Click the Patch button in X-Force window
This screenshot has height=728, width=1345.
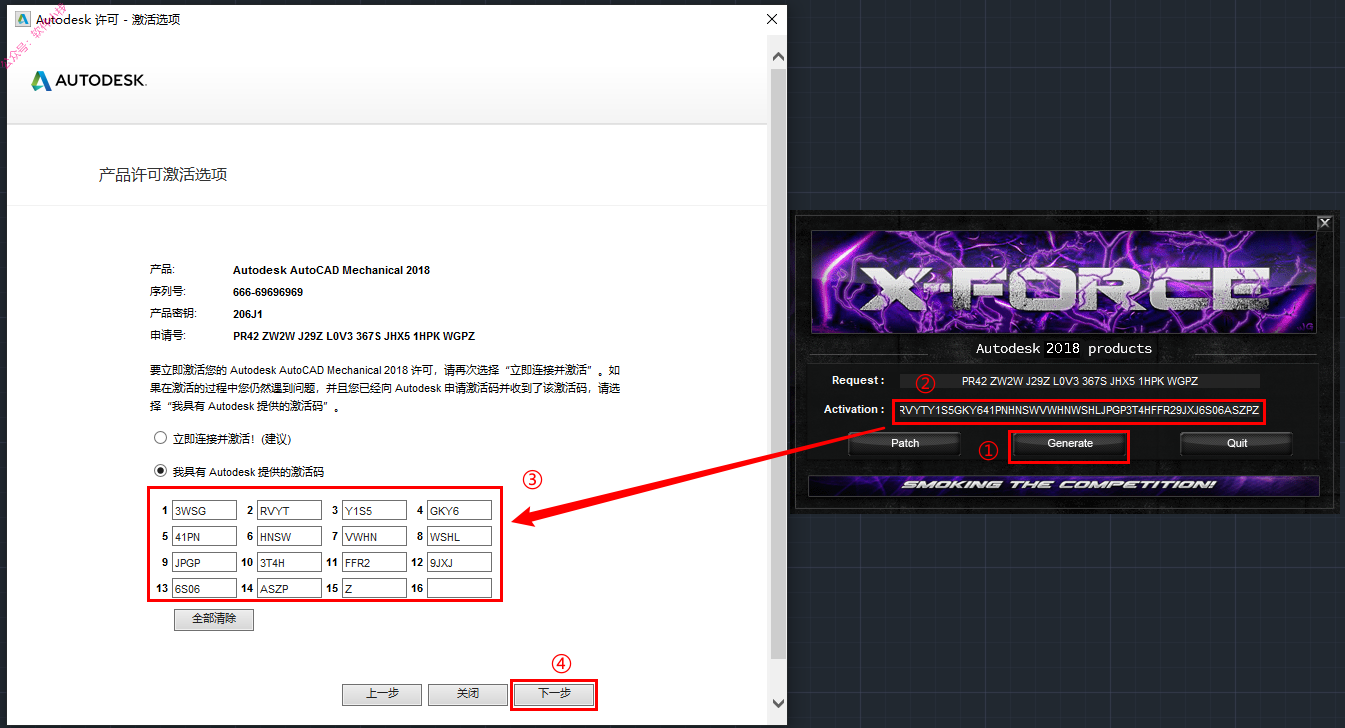(905, 443)
